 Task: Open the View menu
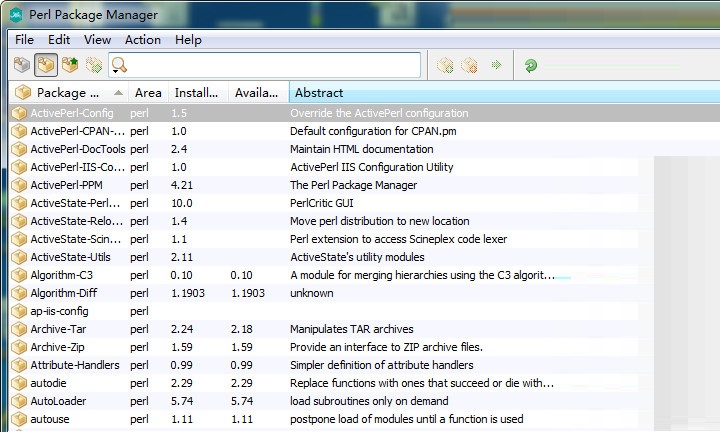point(97,40)
